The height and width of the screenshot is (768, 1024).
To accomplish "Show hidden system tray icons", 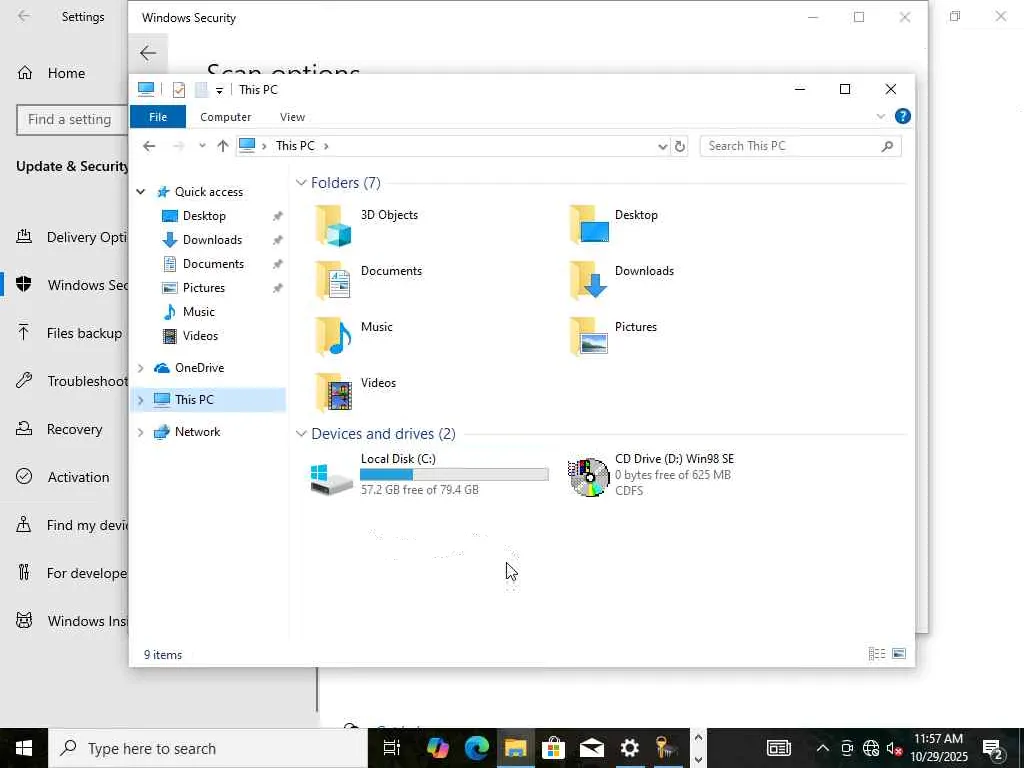I will (823, 748).
